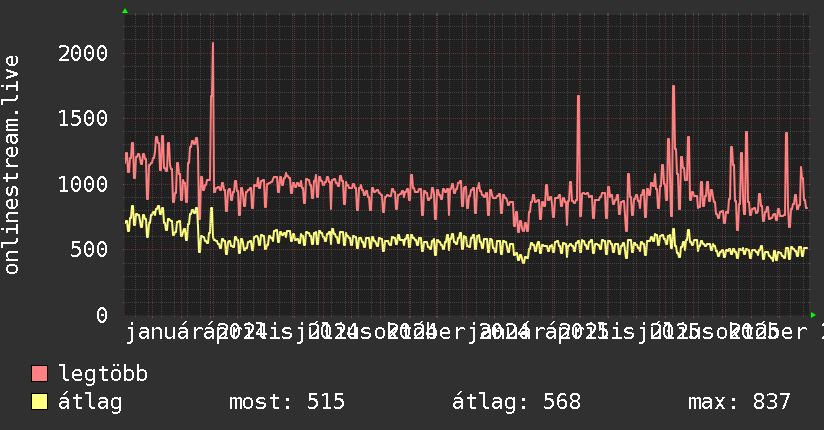The width and height of the screenshot is (824, 430).
Task: Select the átlag legend label
Action: [90, 402]
